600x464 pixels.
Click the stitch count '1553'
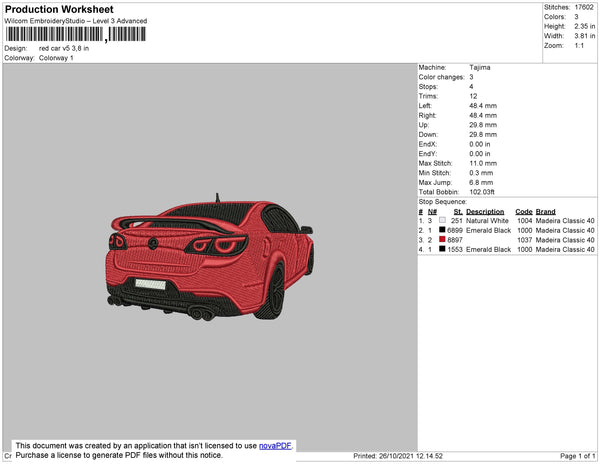[455, 249]
